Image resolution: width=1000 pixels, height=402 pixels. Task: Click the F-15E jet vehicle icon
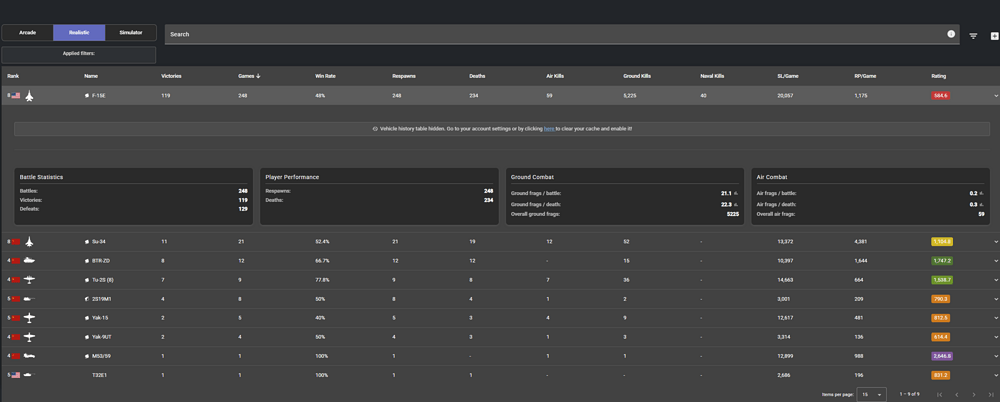pos(29,96)
